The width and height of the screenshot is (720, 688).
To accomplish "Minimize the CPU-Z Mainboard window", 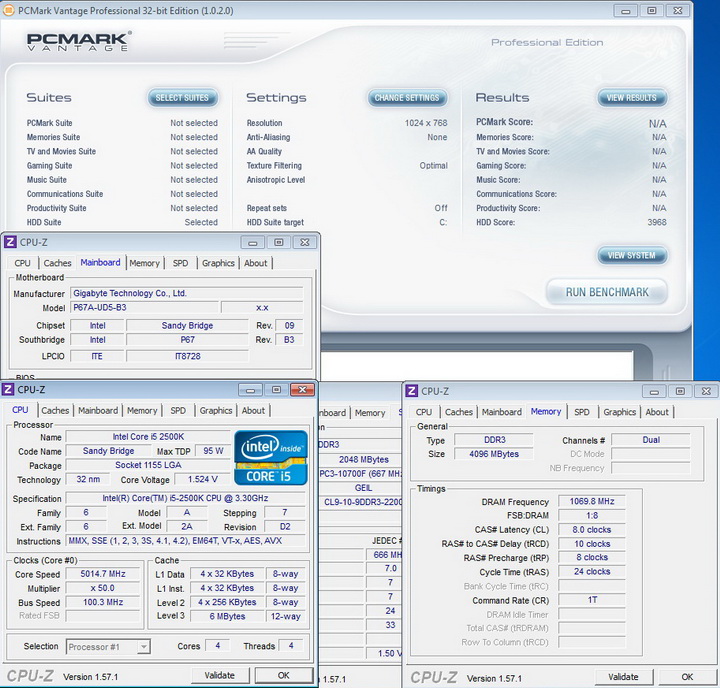I will (252, 242).
